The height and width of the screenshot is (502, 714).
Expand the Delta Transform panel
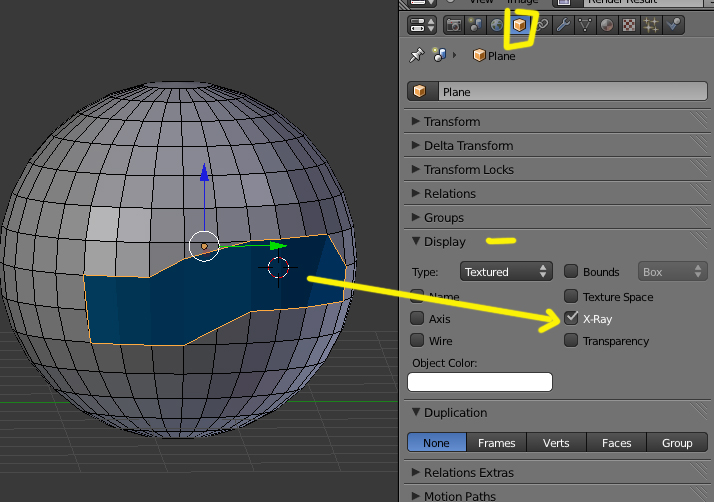(x=557, y=146)
